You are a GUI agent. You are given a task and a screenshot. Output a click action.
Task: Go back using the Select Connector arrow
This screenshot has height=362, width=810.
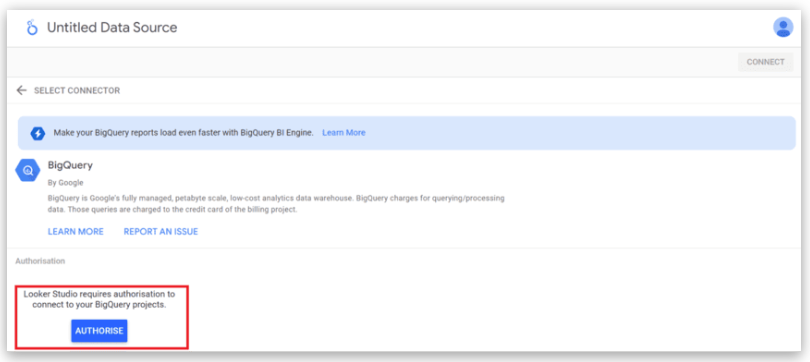21,90
